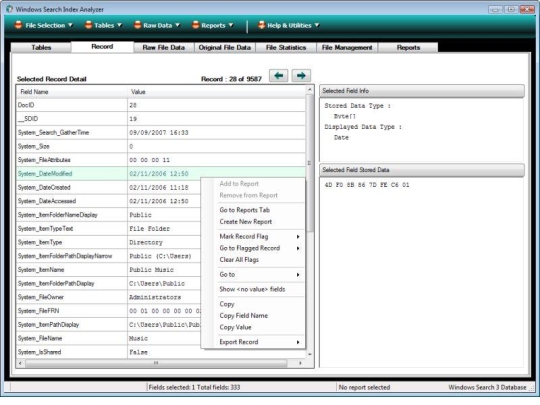Click the File Selection toolbar icon

tap(19, 25)
